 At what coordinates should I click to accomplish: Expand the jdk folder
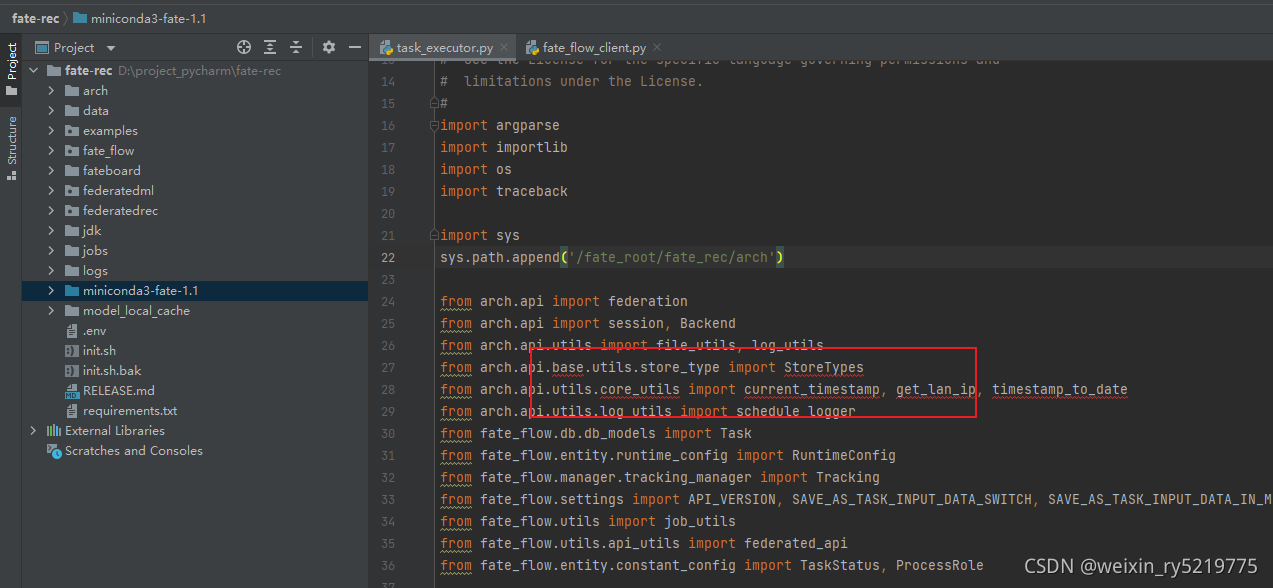[51, 231]
